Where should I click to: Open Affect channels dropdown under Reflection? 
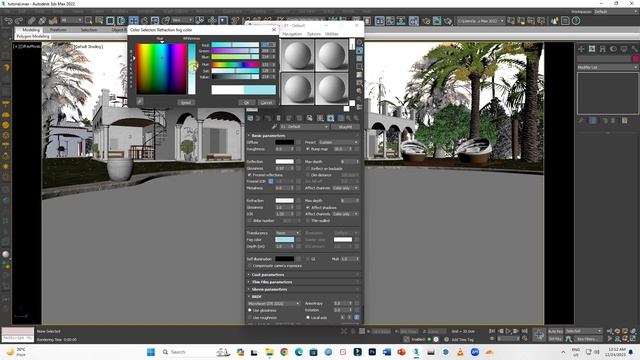coord(345,188)
